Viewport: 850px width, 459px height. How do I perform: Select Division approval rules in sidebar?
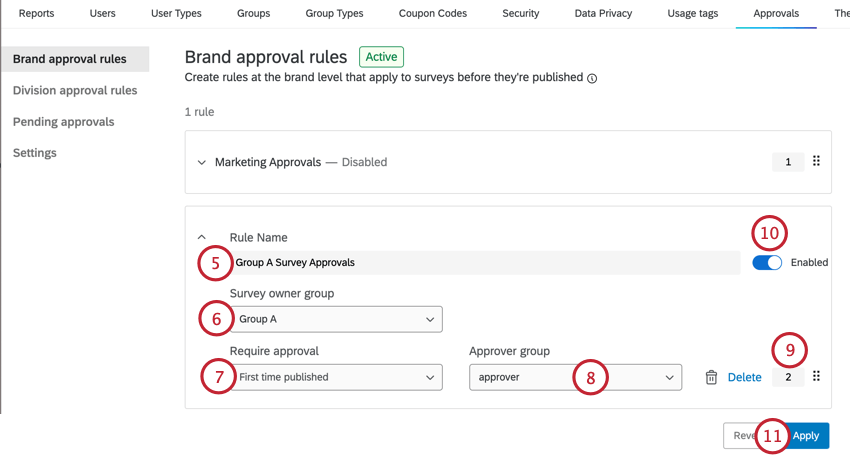pyautogui.click(x=75, y=90)
